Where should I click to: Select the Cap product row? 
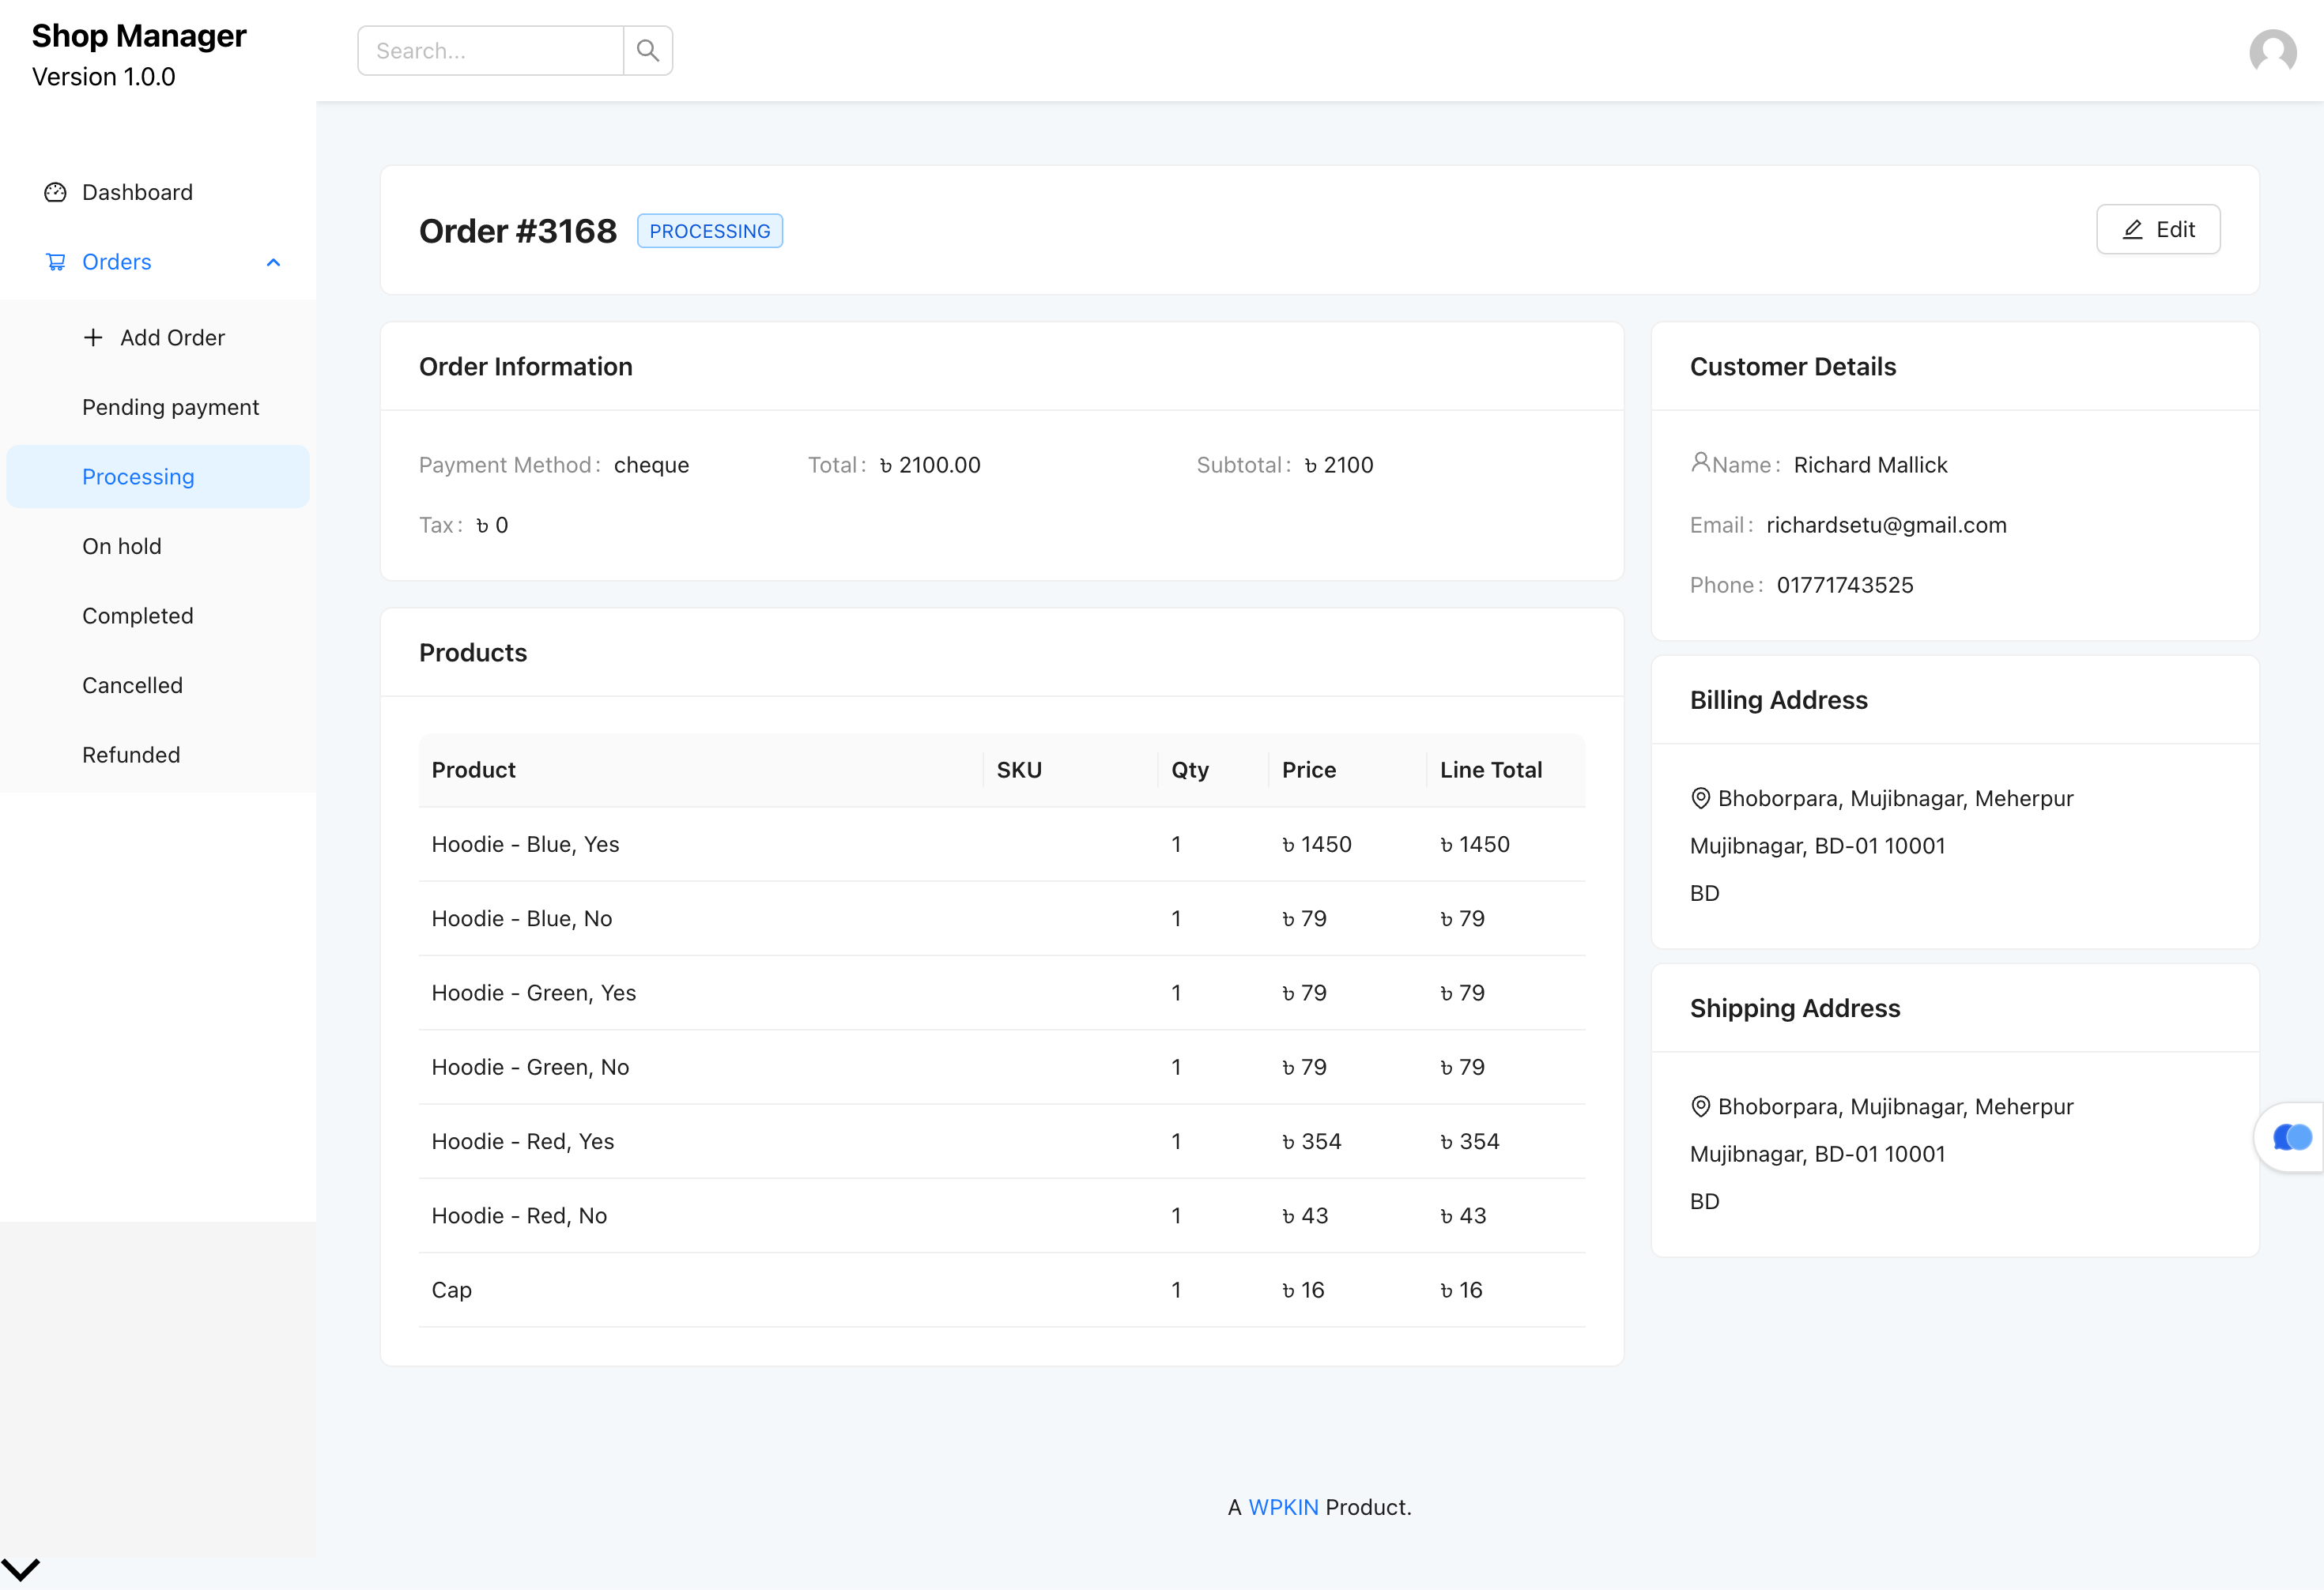click(1002, 1290)
